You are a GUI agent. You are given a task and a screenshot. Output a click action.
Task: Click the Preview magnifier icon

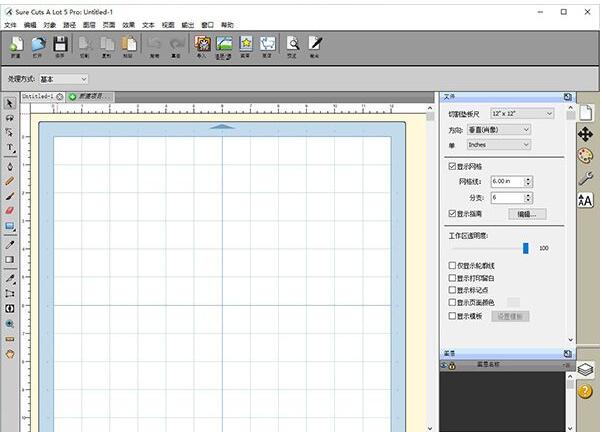[x=293, y=47]
